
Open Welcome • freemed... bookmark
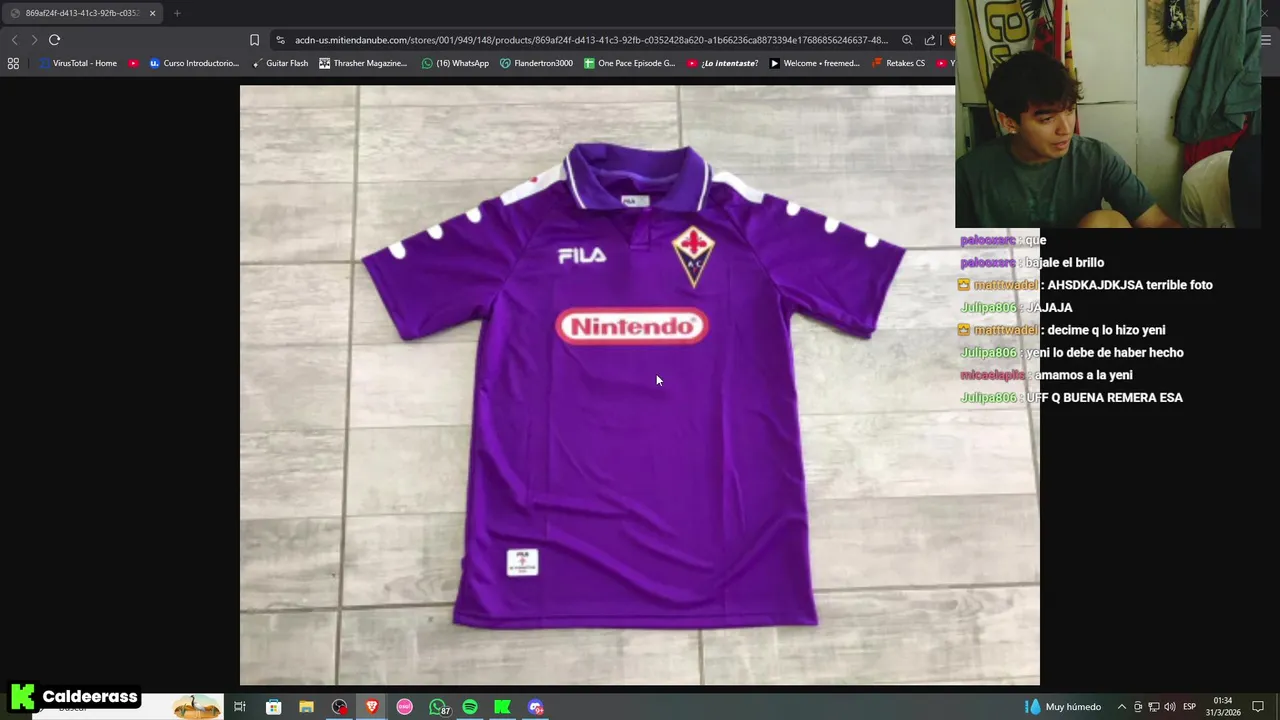tap(814, 63)
